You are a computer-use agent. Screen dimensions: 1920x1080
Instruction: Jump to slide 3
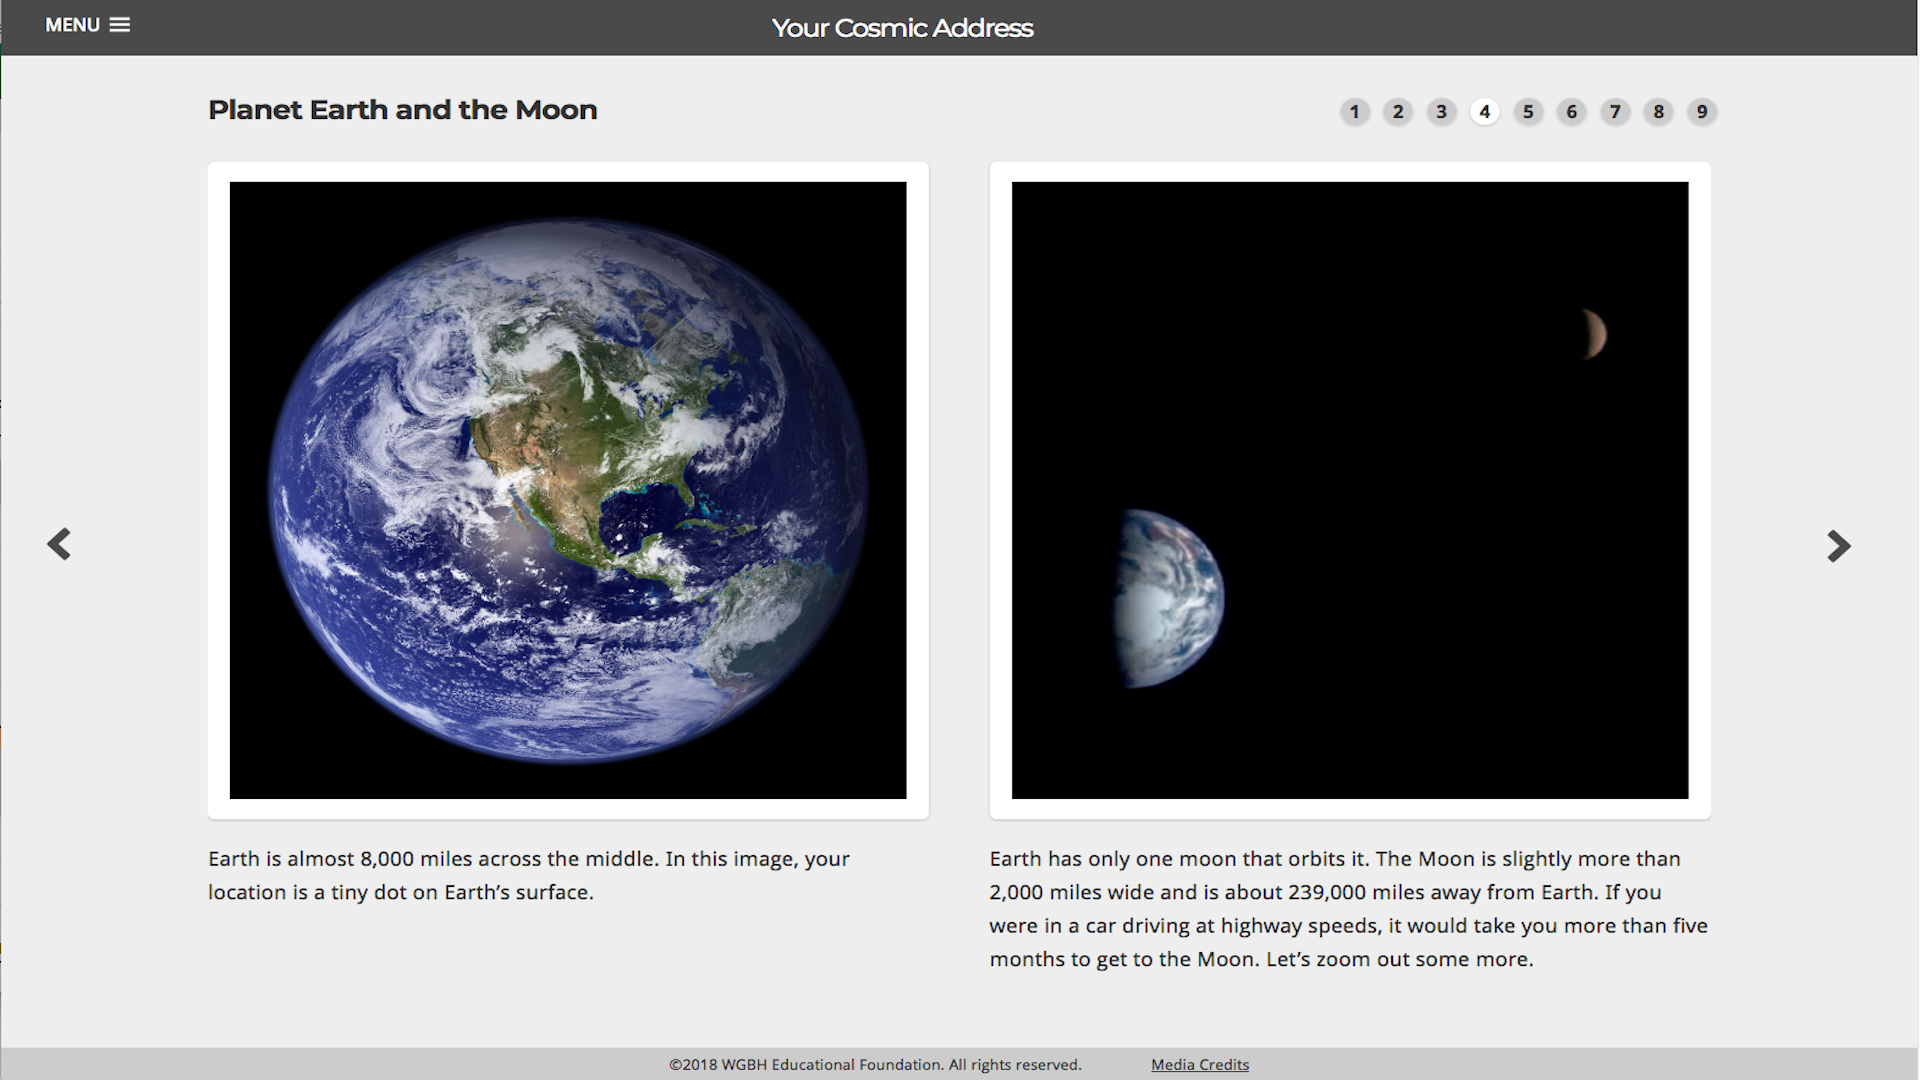1441,112
